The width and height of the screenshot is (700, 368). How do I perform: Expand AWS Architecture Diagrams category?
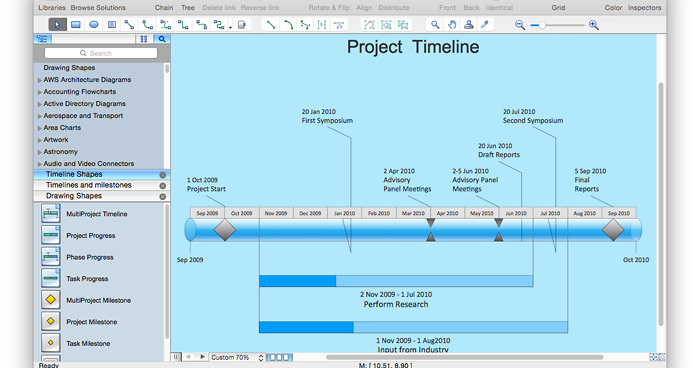(40, 80)
